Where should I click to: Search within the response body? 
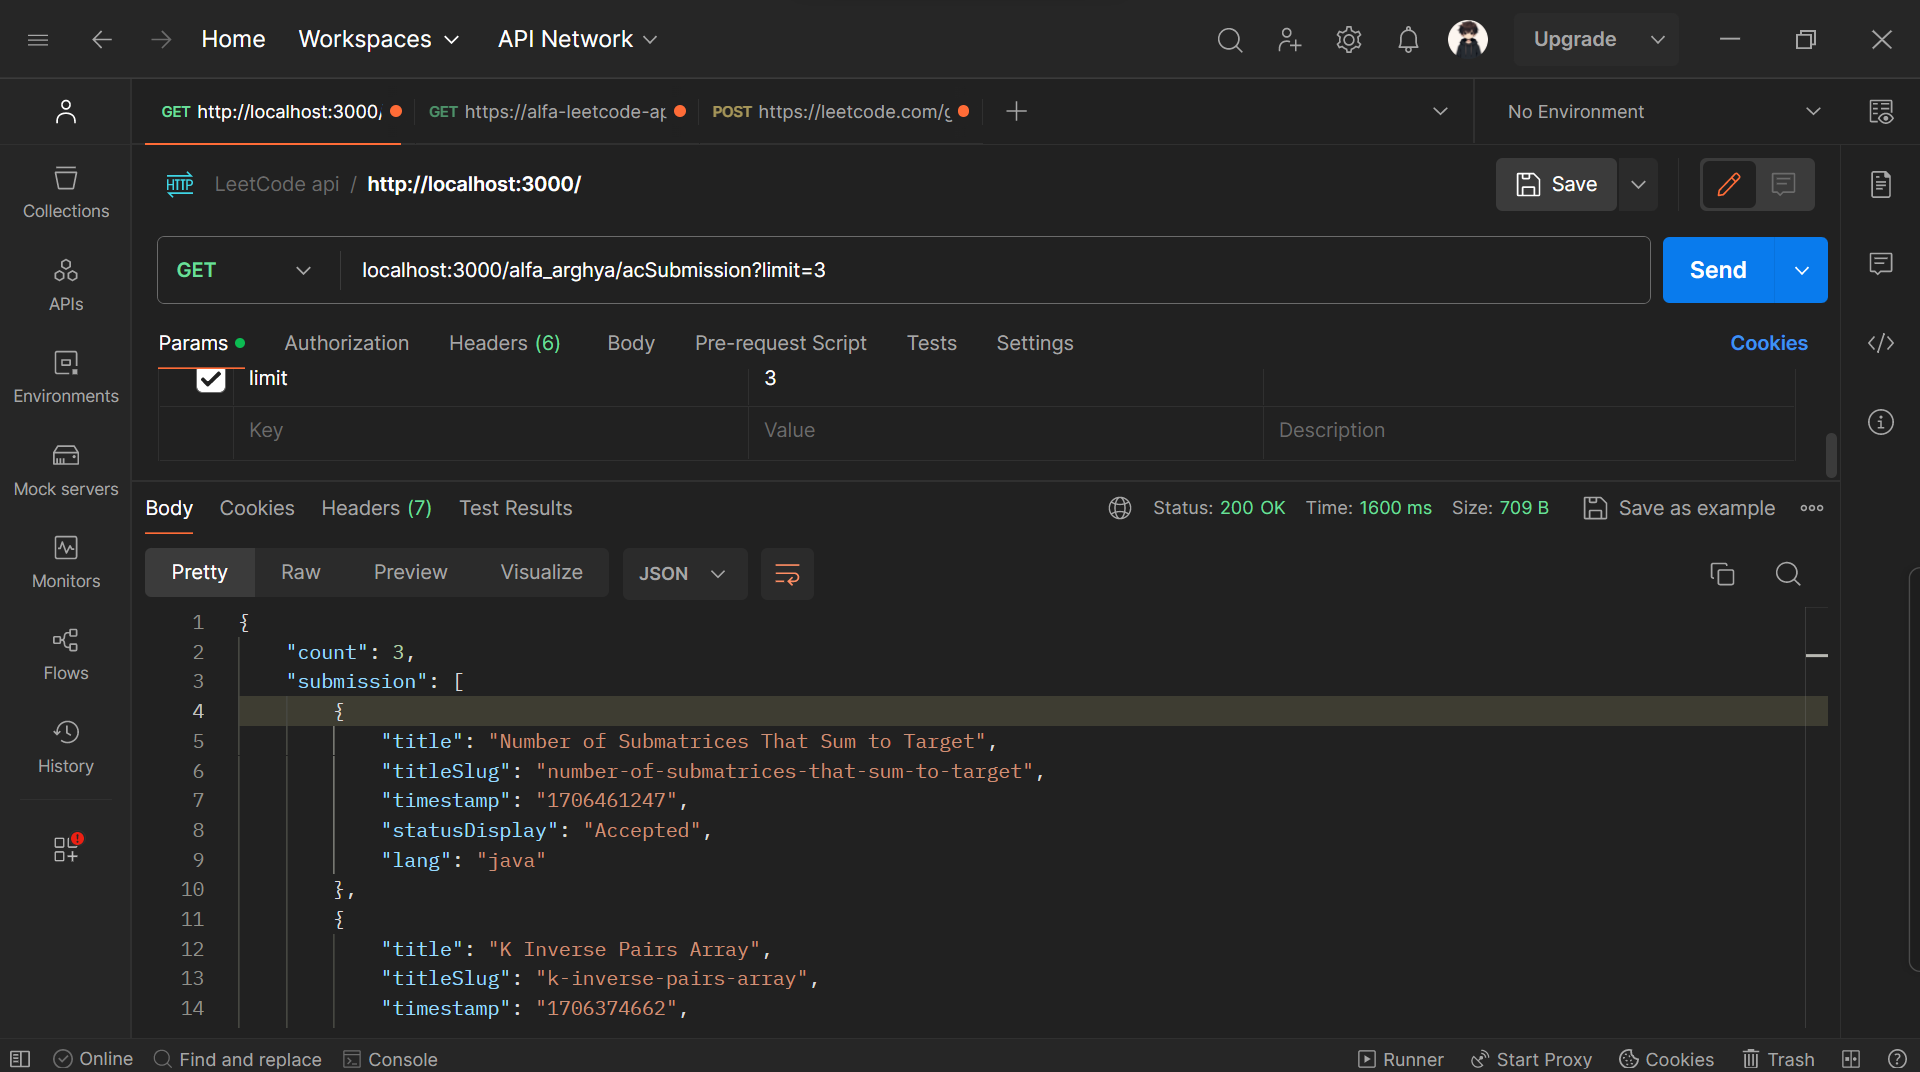pyautogui.click(x=1788, y=574)
